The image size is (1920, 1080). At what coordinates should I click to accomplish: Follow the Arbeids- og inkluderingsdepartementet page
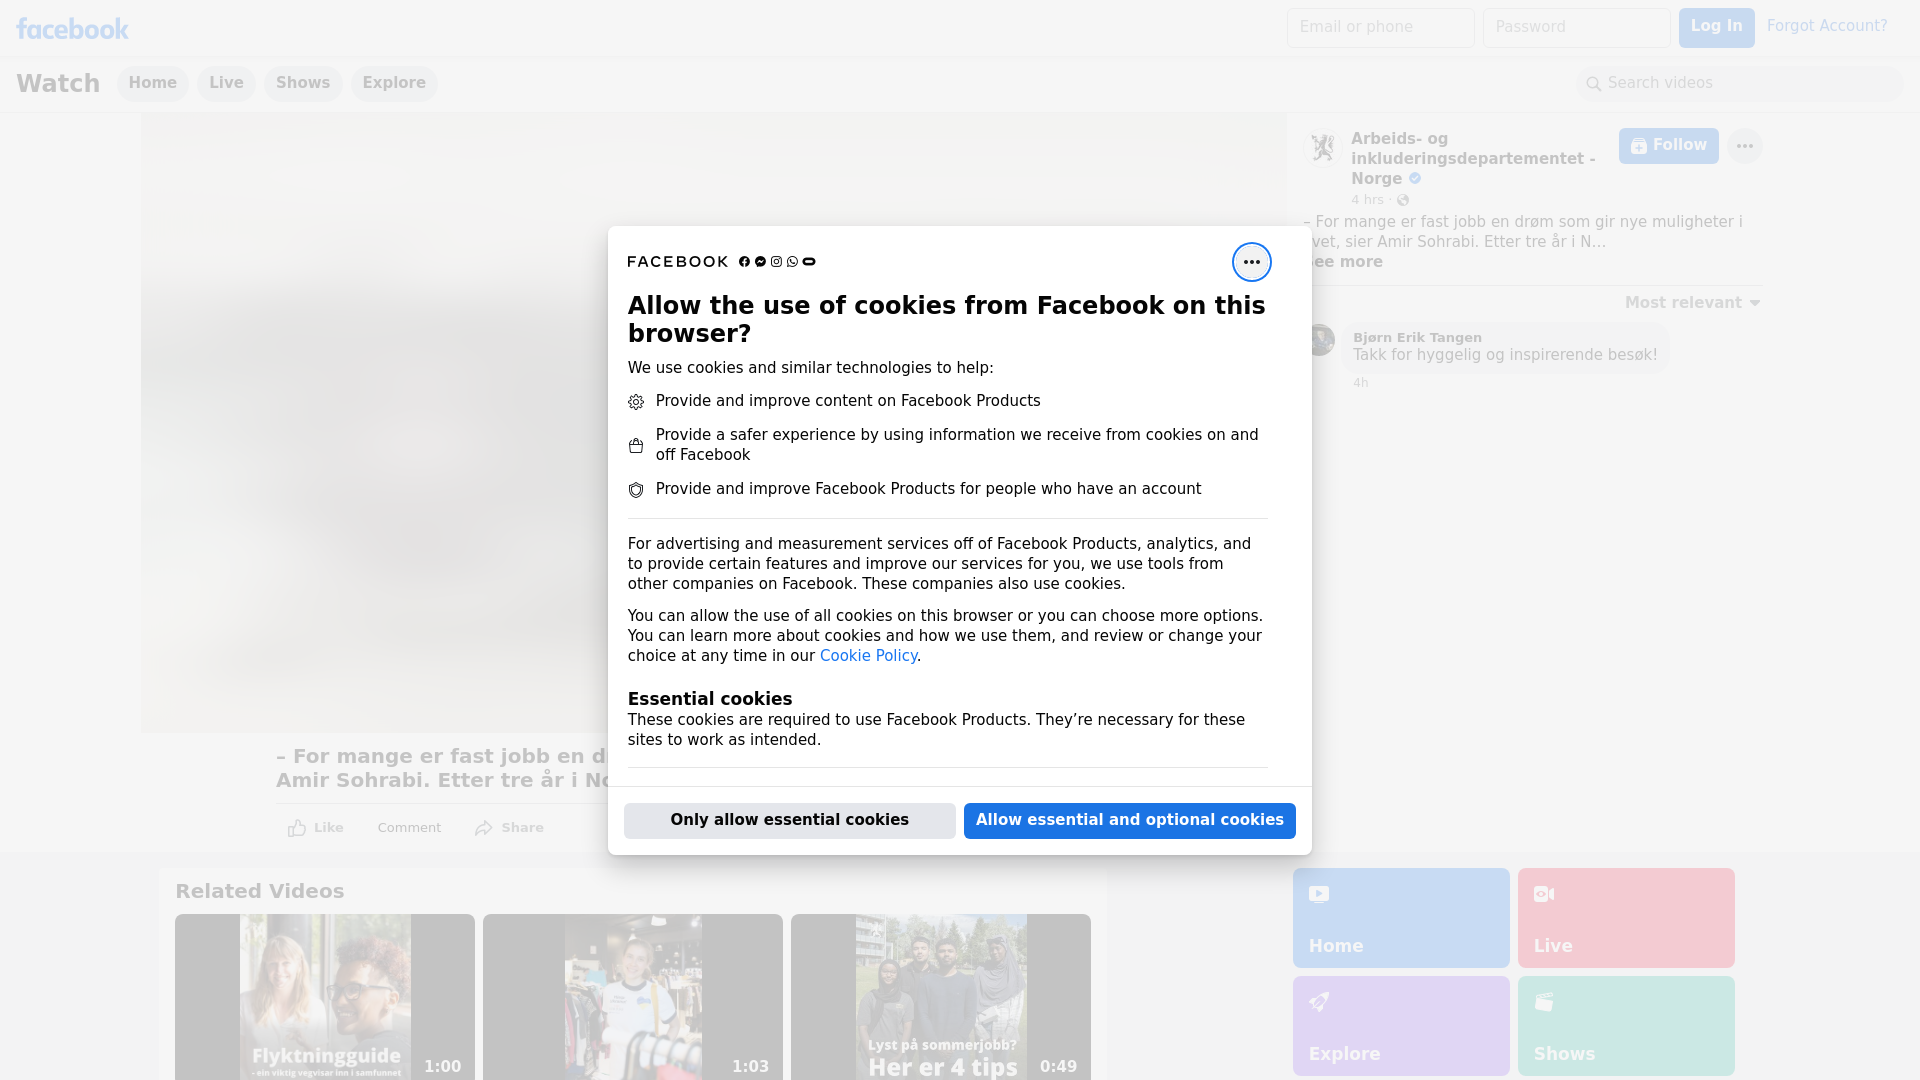pos(1669,146)
